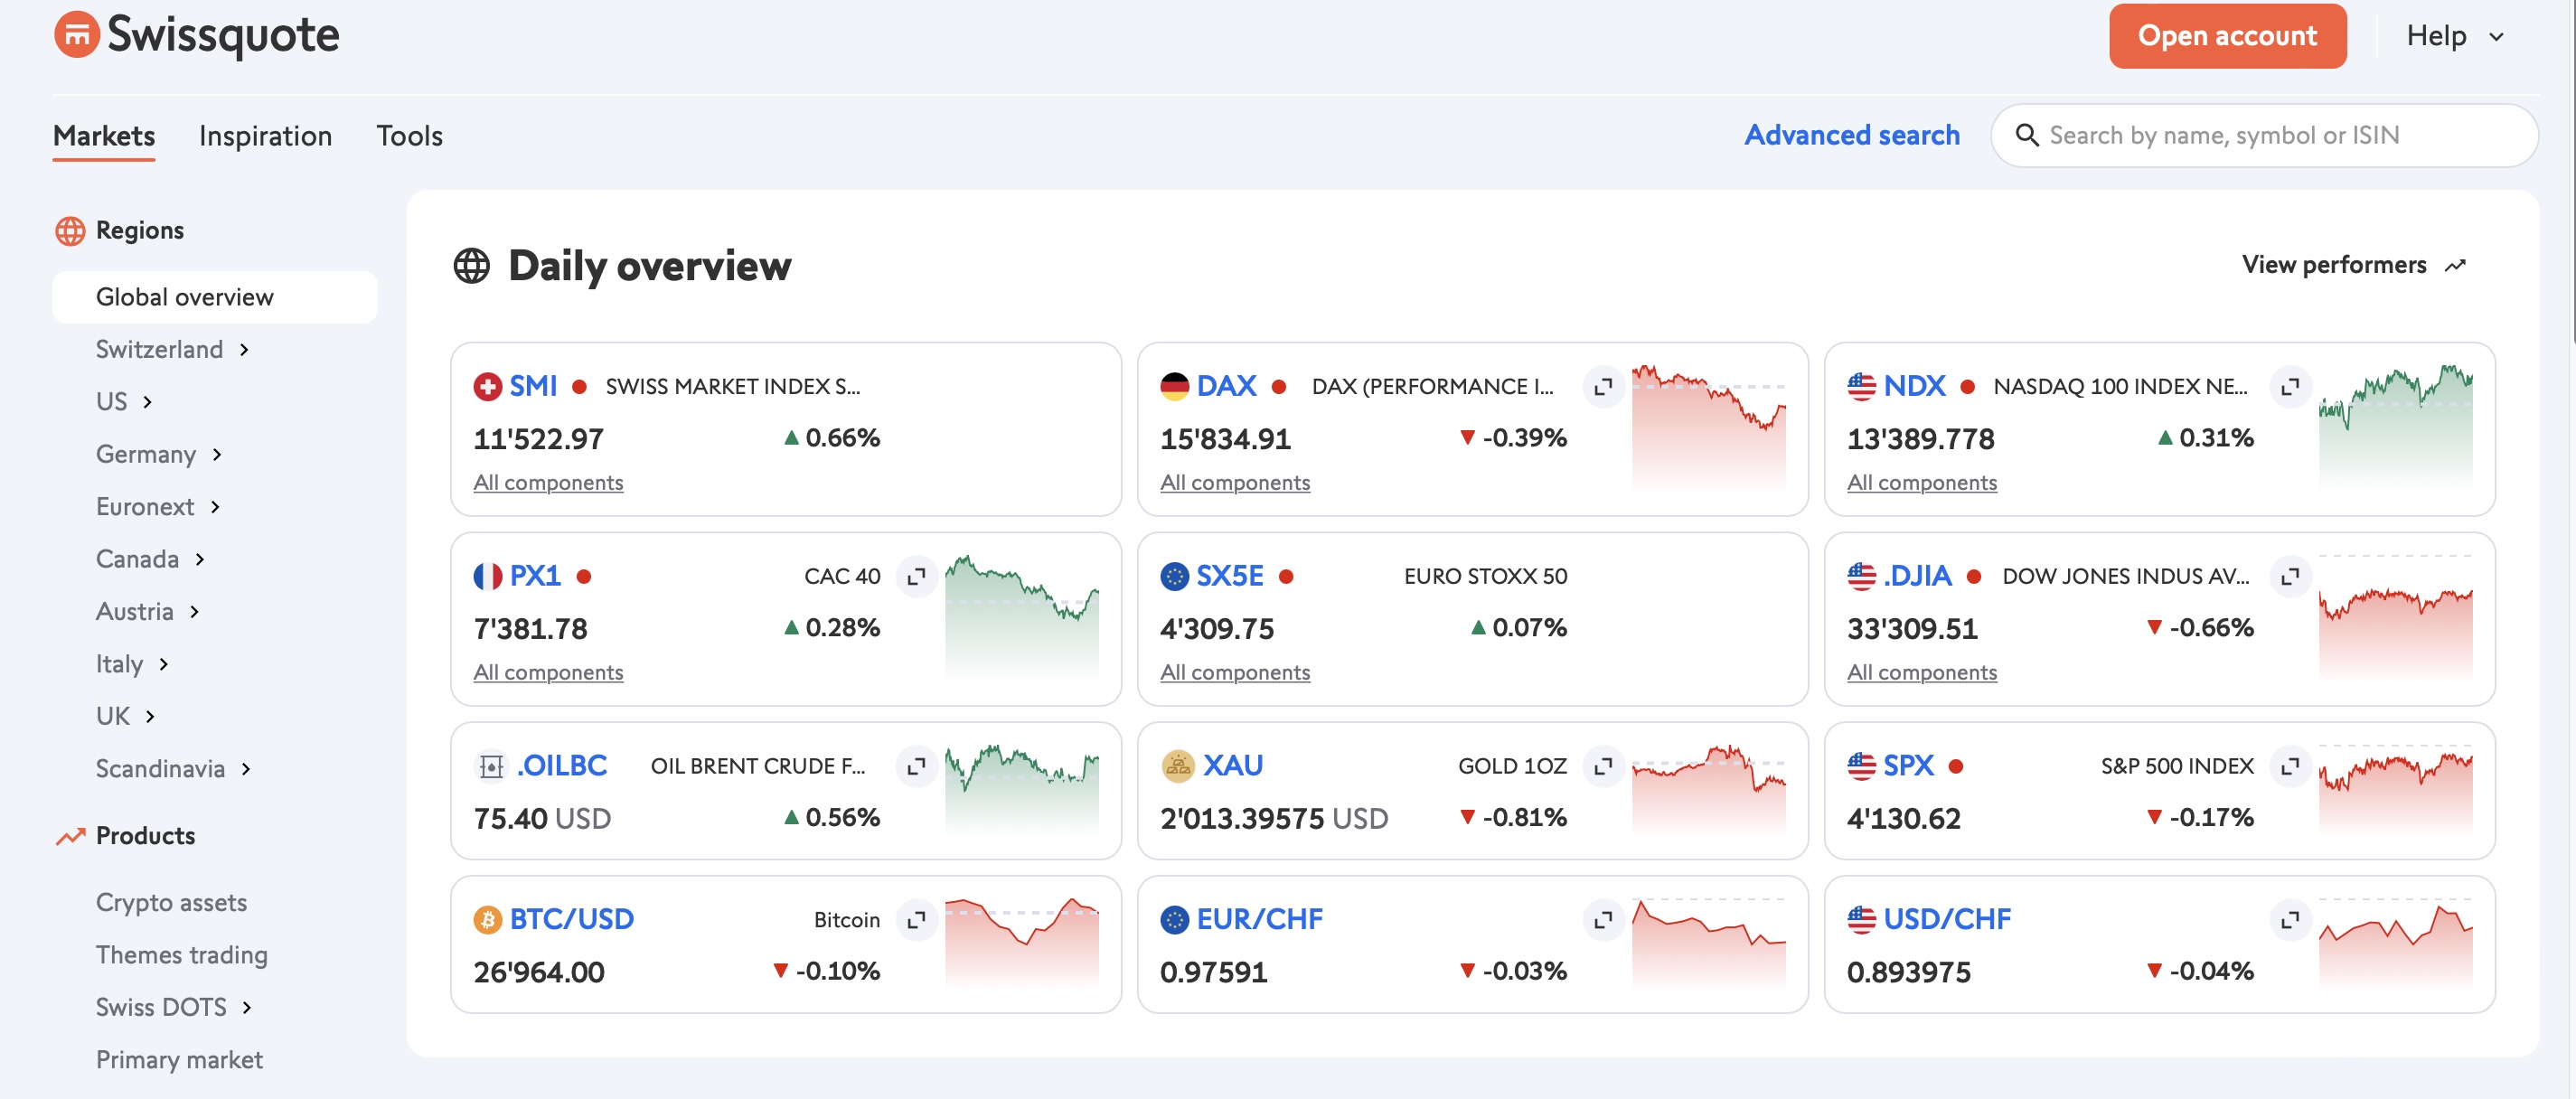Open the XAU gold link
The height and width of the screenshot is (1099, 2576).
click(1232, 767)
